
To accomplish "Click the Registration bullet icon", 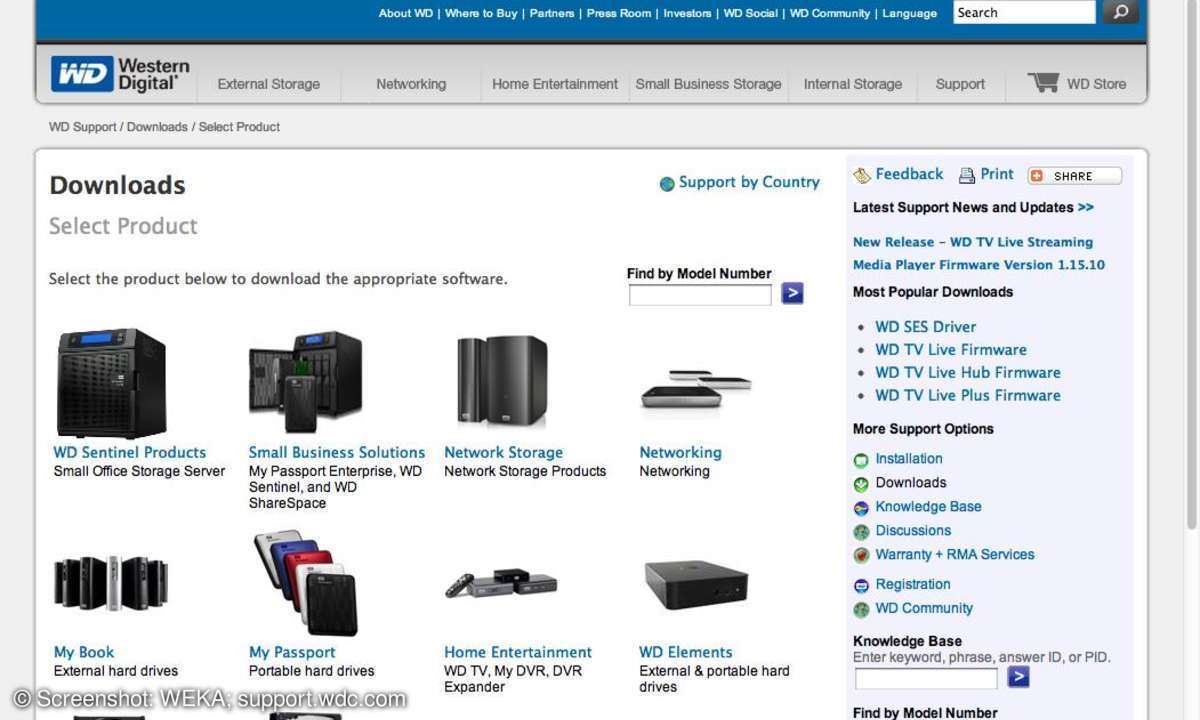I will pyautogui.click(x=861, y=586).
